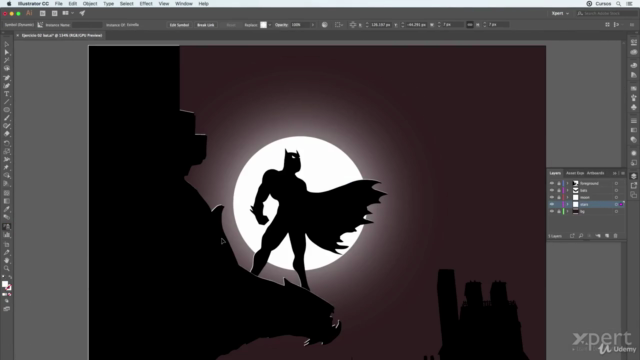This screenshot has height=360, width=640.
Task: Select the Symbol Sprayer tool
Action: pyautogui.click(x=7, y=227)
